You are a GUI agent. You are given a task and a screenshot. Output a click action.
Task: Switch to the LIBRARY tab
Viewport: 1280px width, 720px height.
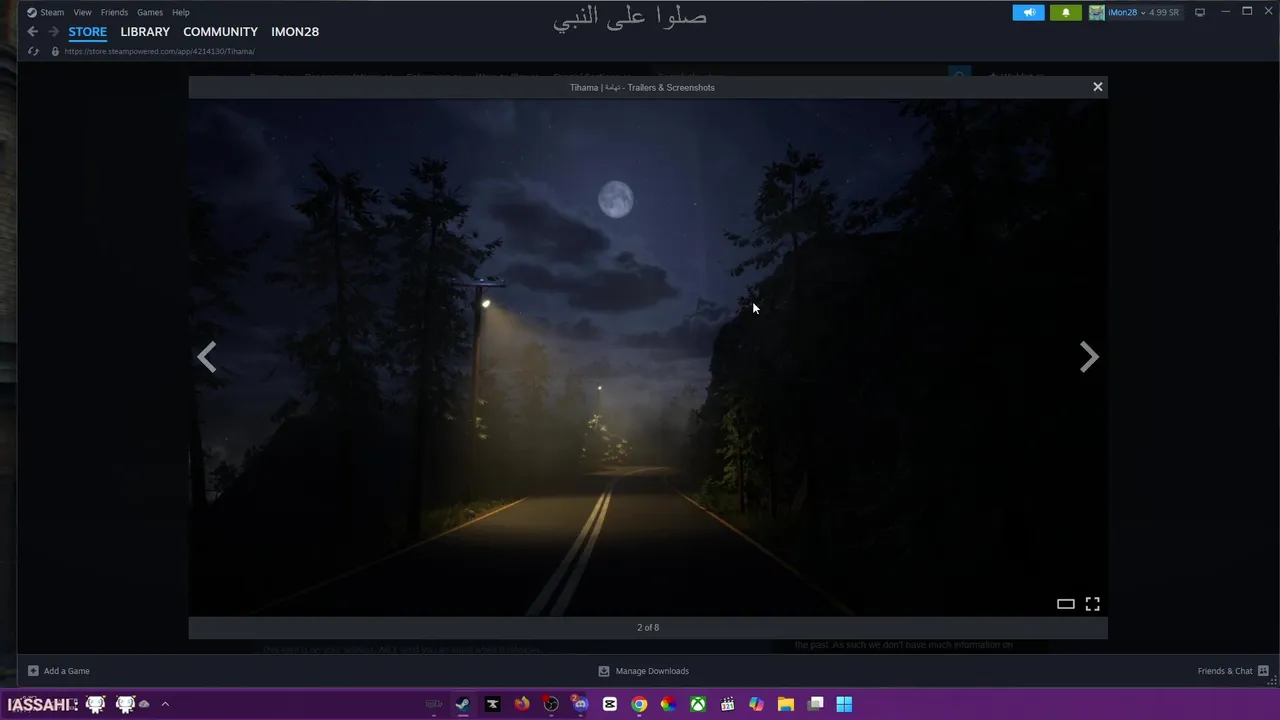coord(145,32)
